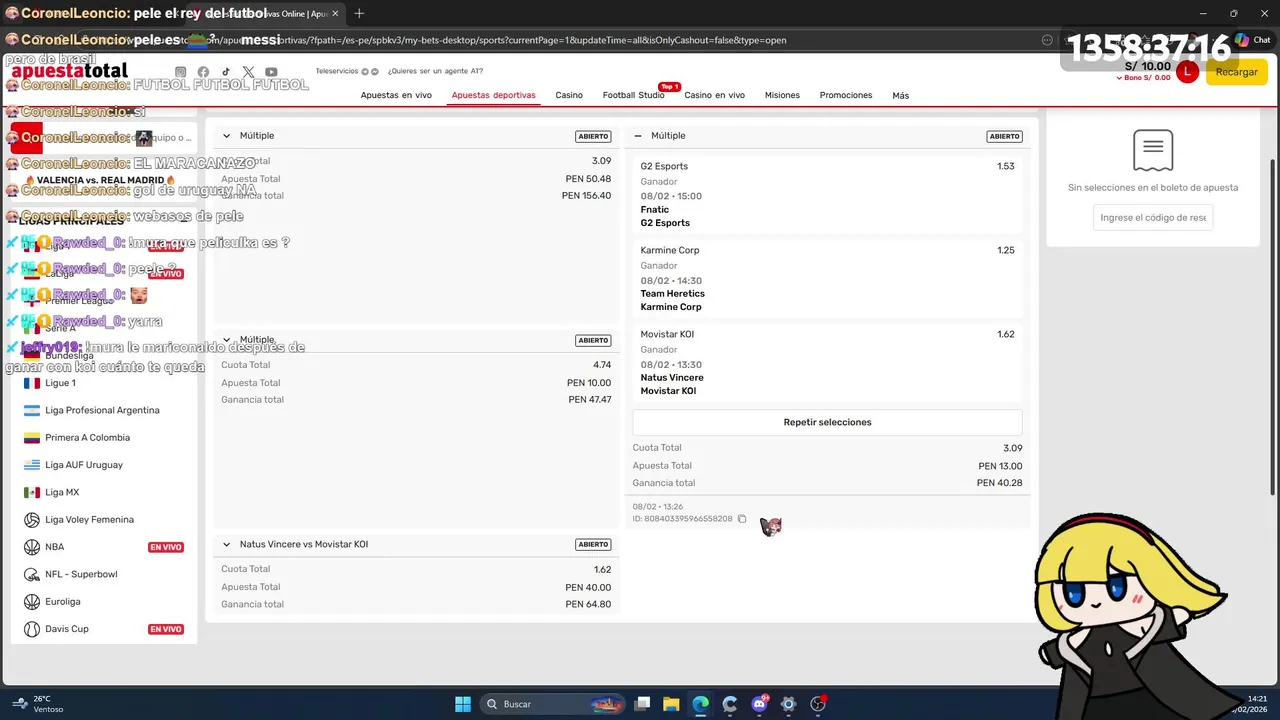
Task: Click the Liga MX flag icon
Action: 32,492
